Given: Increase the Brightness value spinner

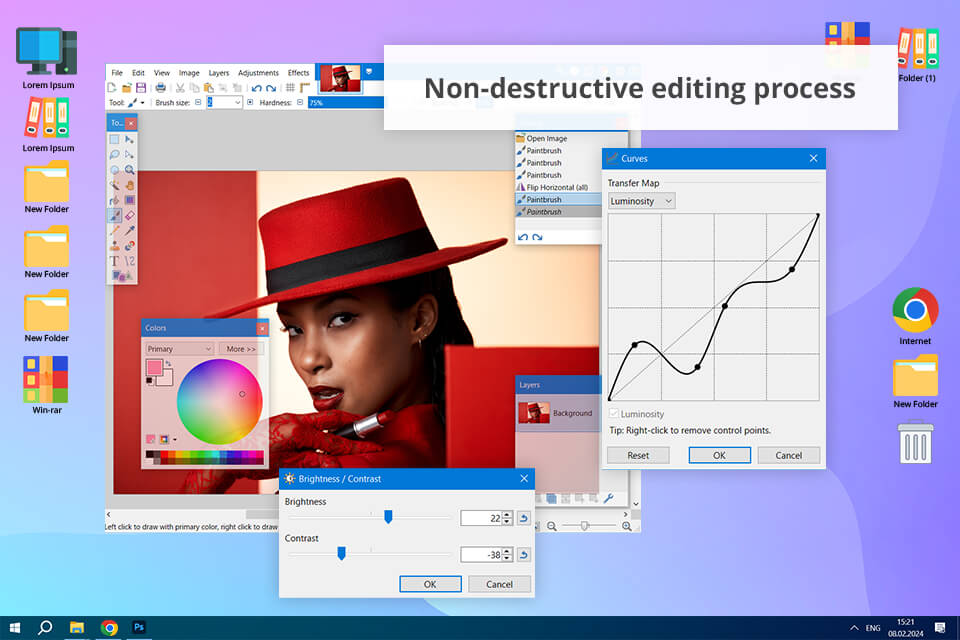Looking at the screenshot, I should (507, 515).
